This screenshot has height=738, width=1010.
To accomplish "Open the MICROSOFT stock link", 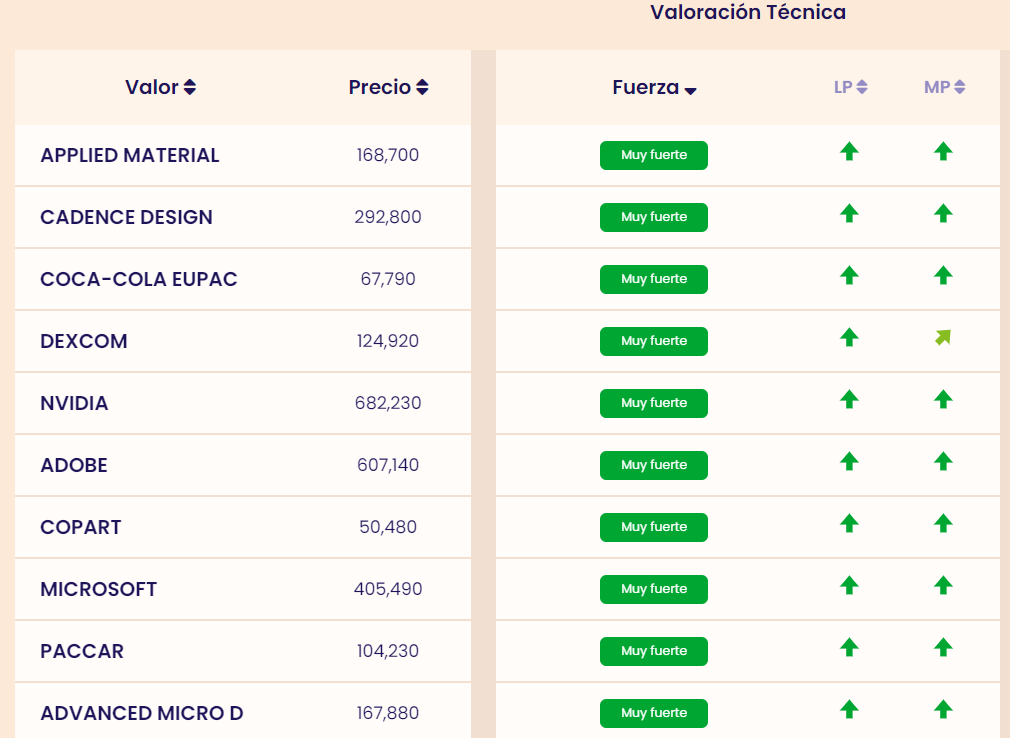I will click(98, 589).
